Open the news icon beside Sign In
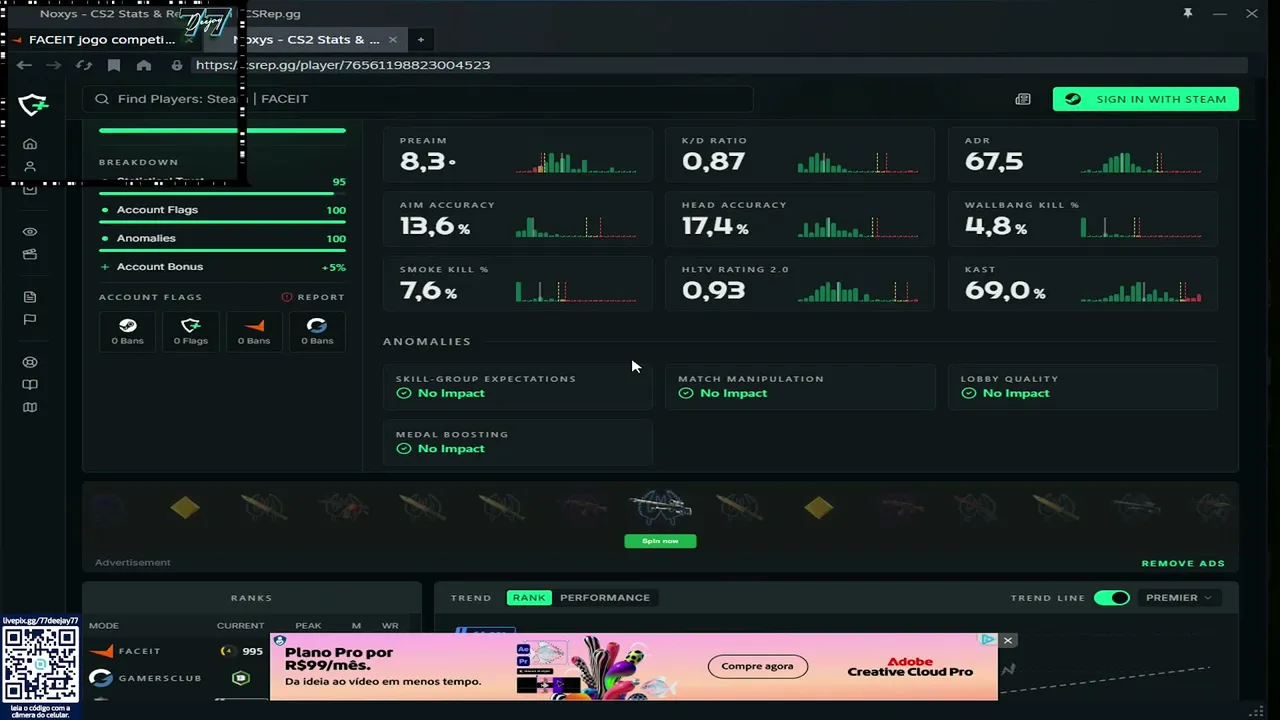This screenshot has height=720, width=1280. [x=1023, y=99]
